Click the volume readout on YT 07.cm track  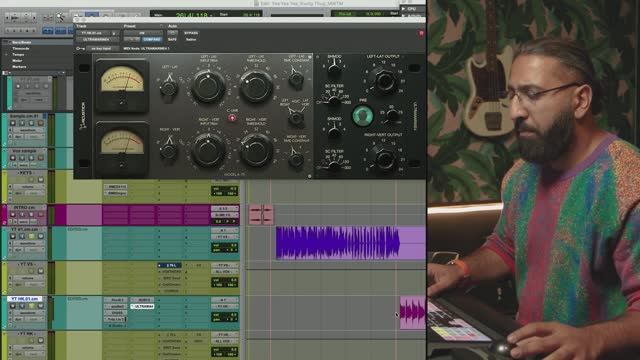tap(224, 245)
